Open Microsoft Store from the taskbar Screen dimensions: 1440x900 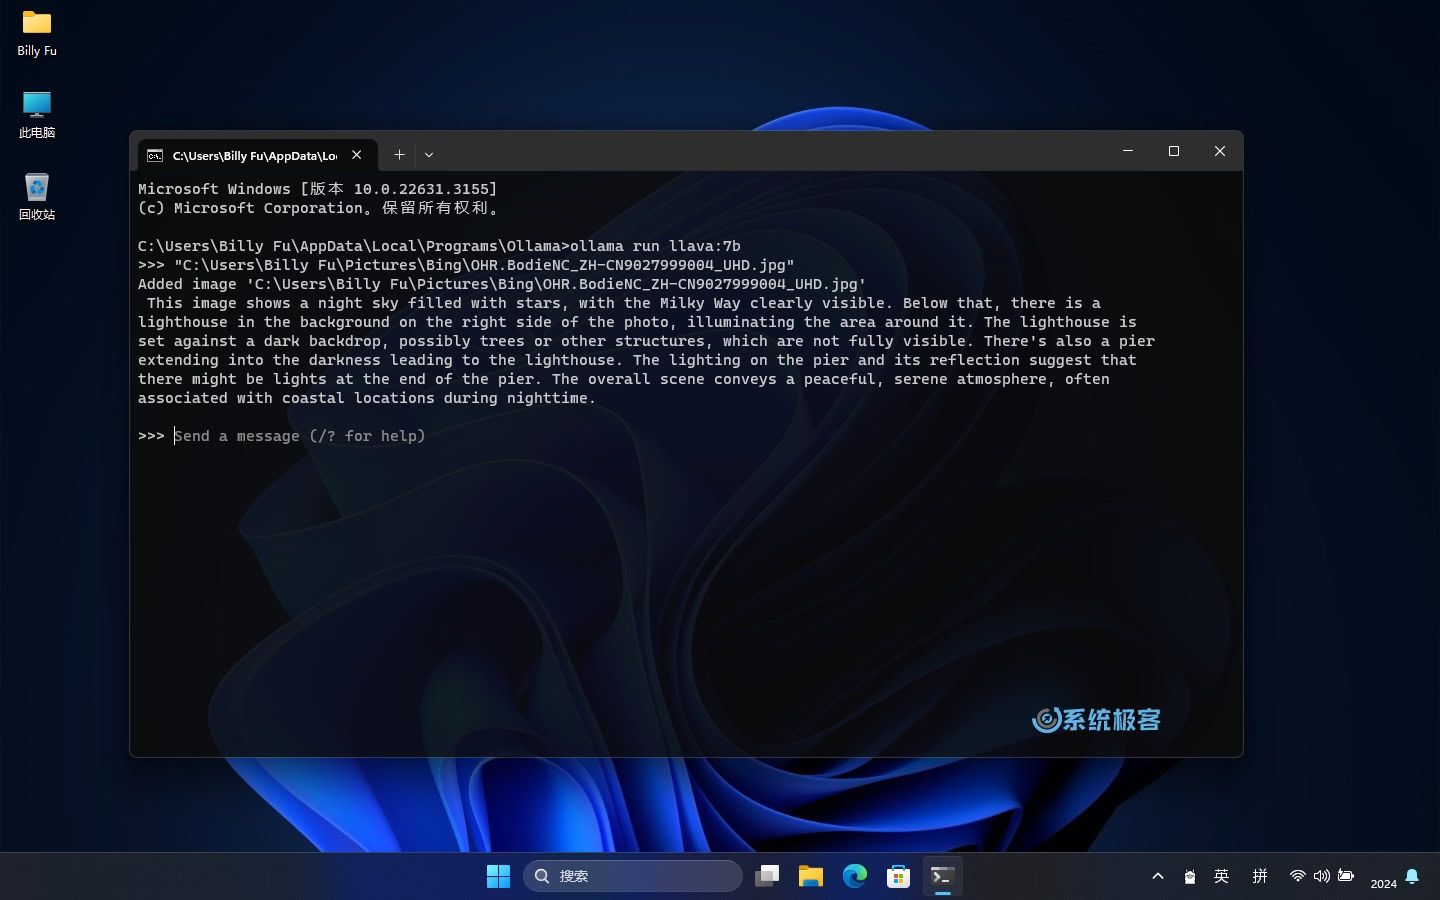click(x=899, y=876)
